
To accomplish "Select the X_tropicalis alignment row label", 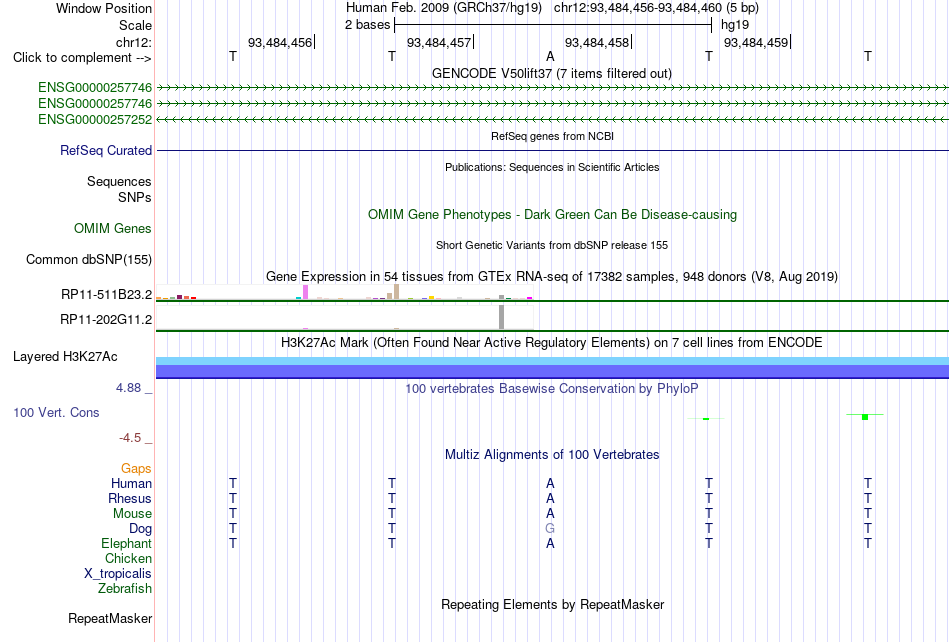I will (x=118, y=574).
